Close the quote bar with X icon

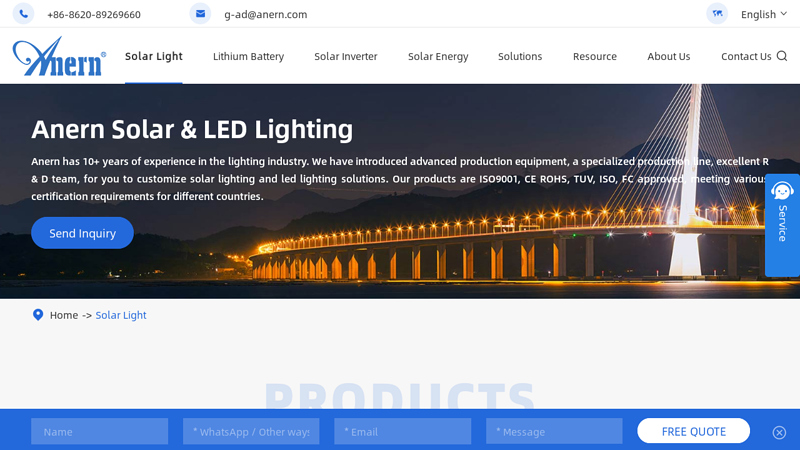(779, 433)
